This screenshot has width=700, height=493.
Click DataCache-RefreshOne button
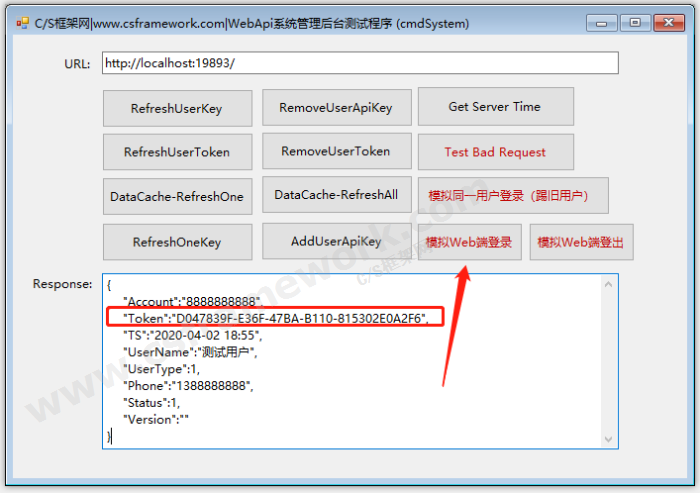(176, 196)
